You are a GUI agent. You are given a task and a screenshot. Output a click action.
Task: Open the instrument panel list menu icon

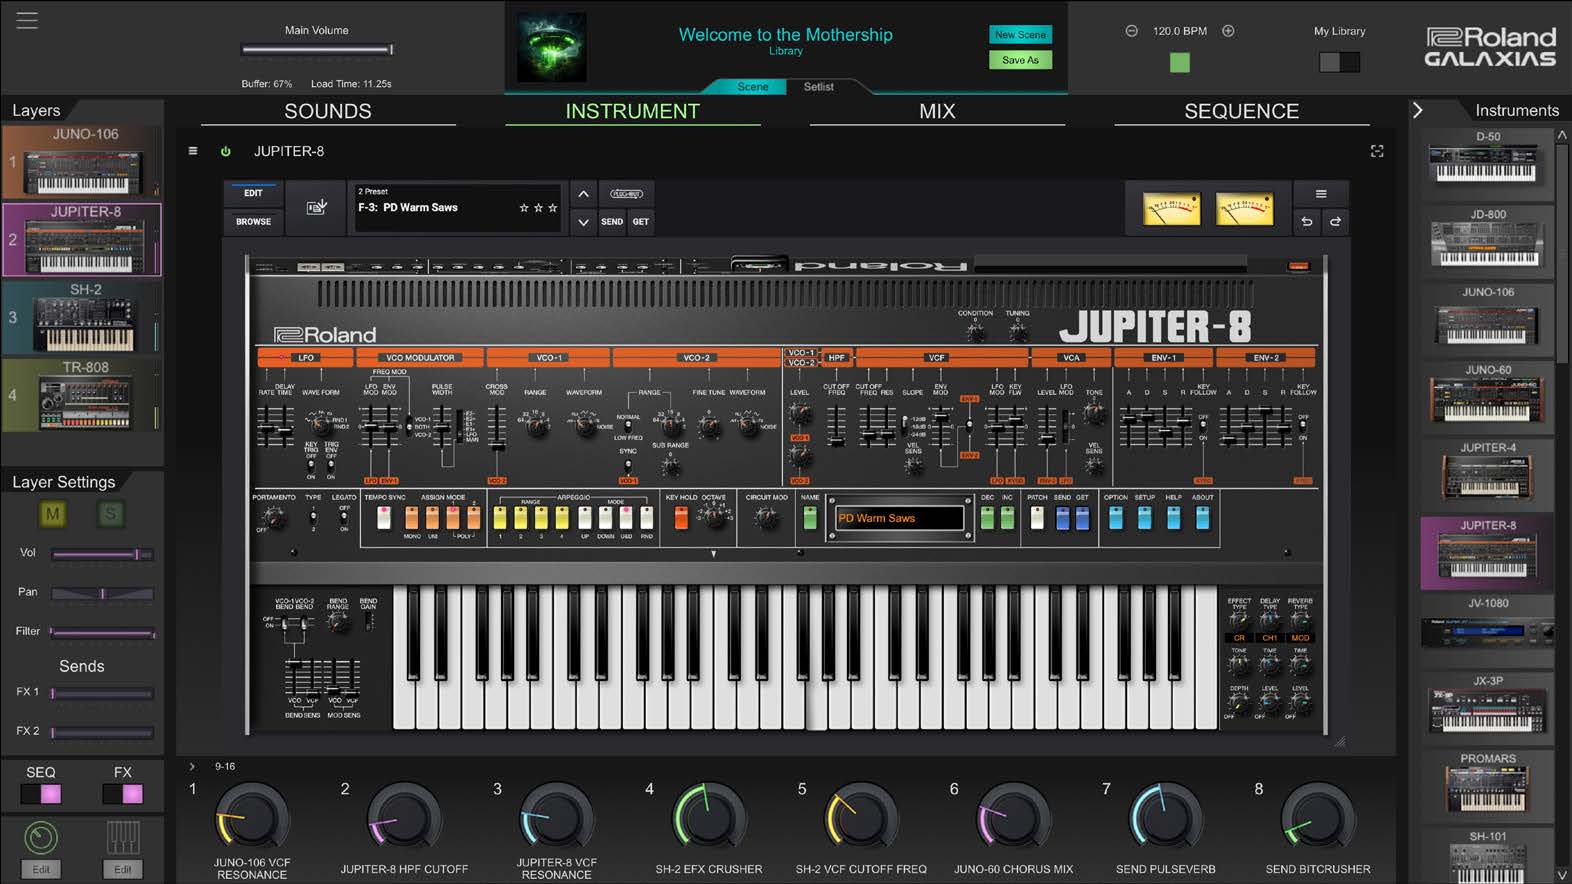193,151
